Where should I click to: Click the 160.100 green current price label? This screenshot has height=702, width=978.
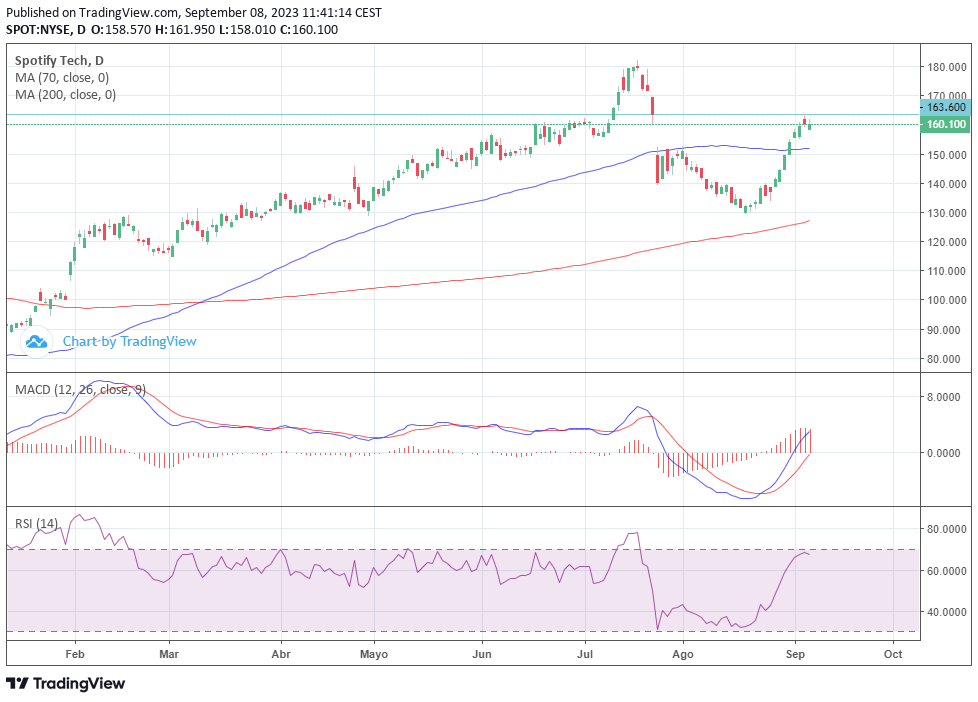click(x=946, y=124)
